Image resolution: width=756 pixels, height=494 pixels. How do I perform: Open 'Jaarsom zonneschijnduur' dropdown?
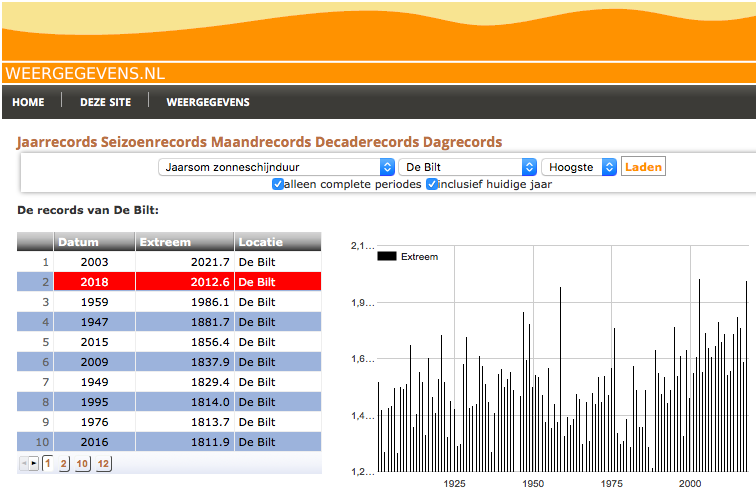click(x=277, y=167)
